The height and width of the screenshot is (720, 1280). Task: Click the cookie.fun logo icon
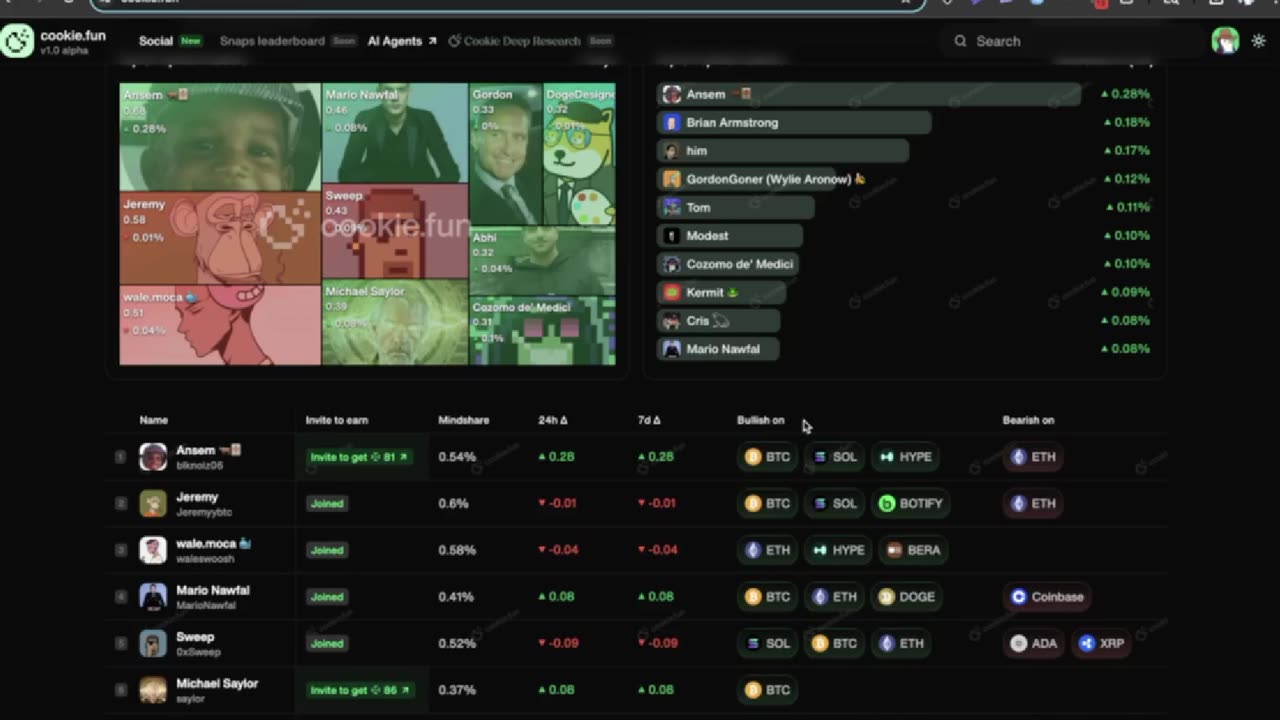[x=17, y=41]
